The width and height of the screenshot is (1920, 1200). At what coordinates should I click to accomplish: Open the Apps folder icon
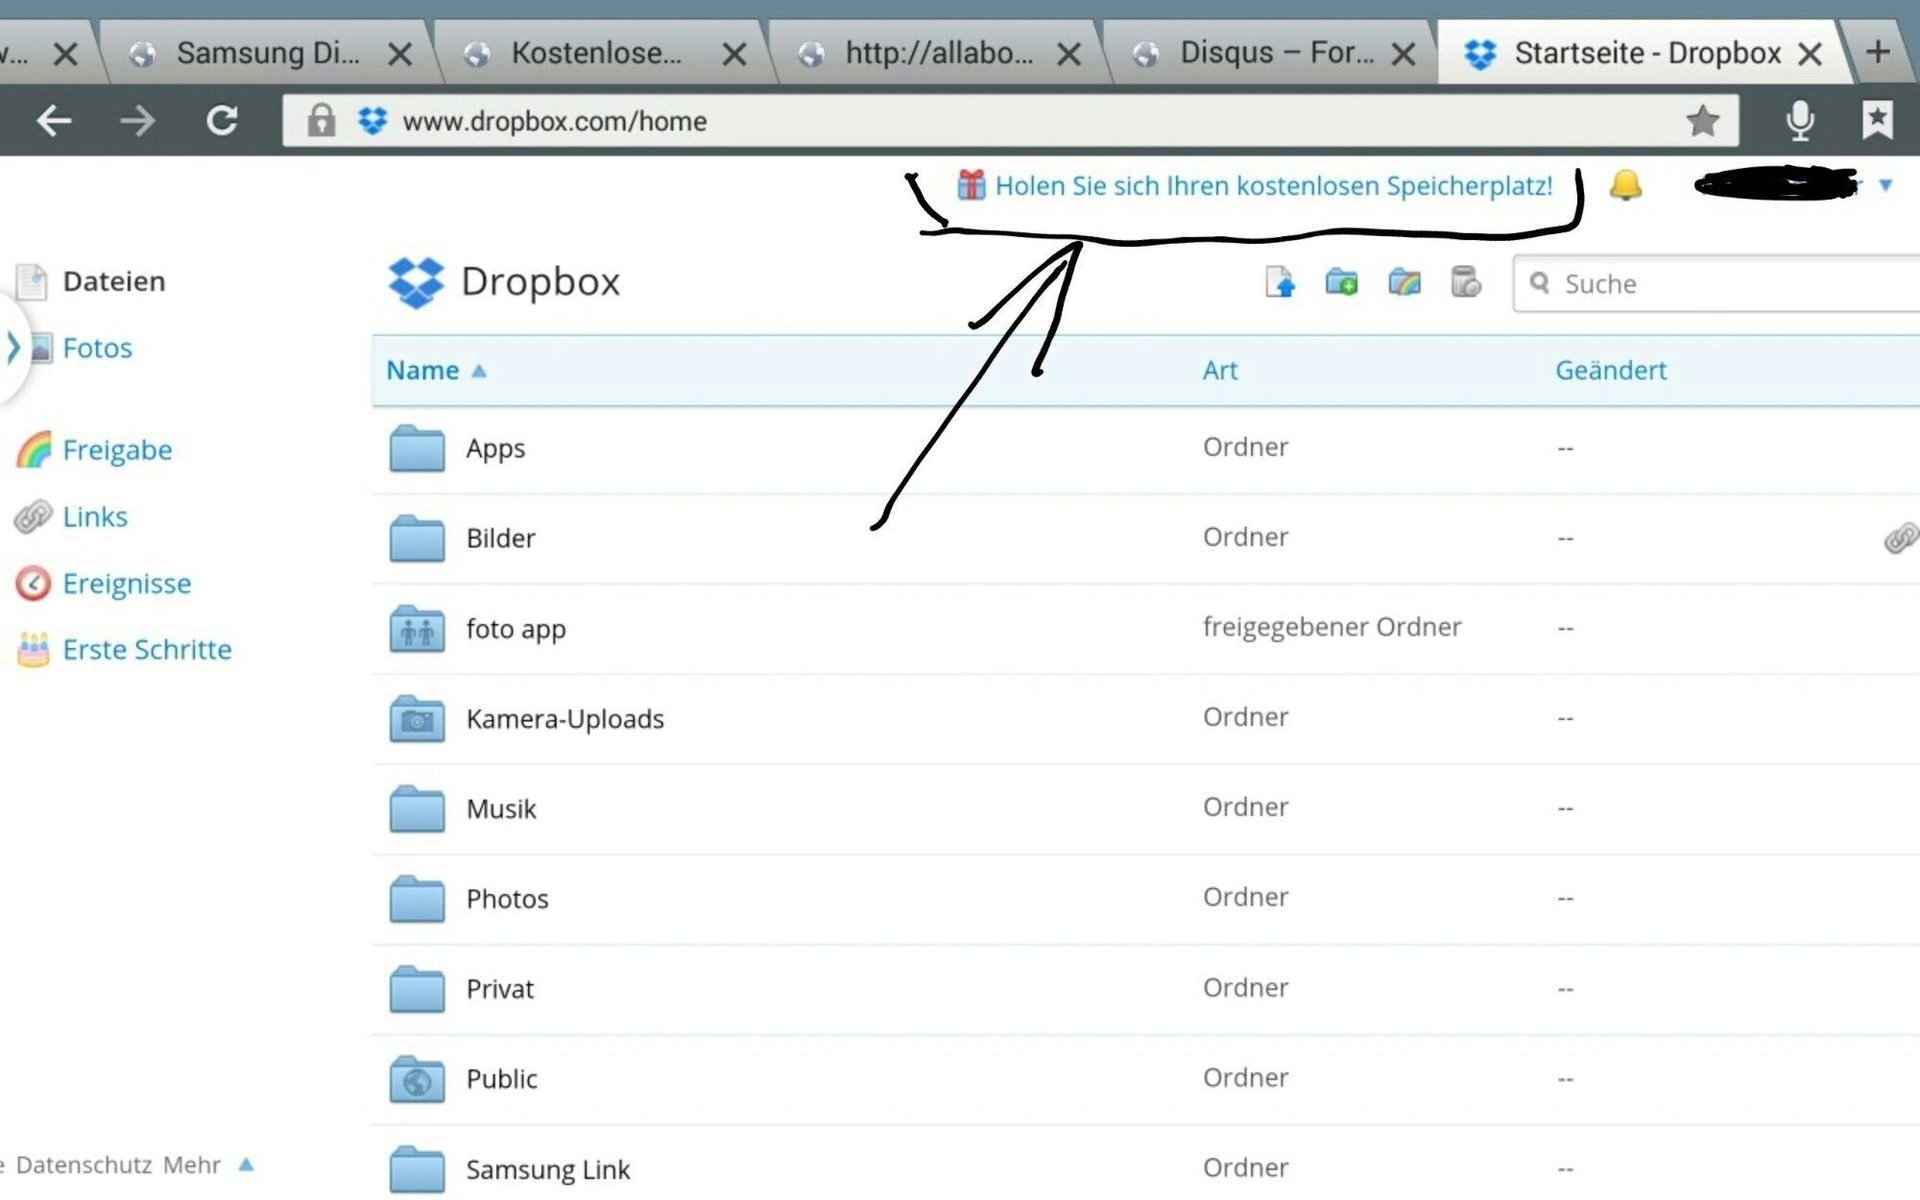417,448
